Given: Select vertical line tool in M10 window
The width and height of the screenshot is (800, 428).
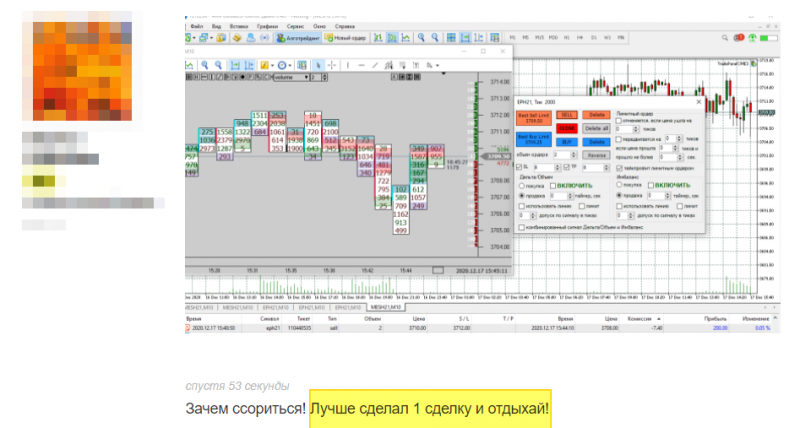Looking at the screenshot, I should [347, 65].
